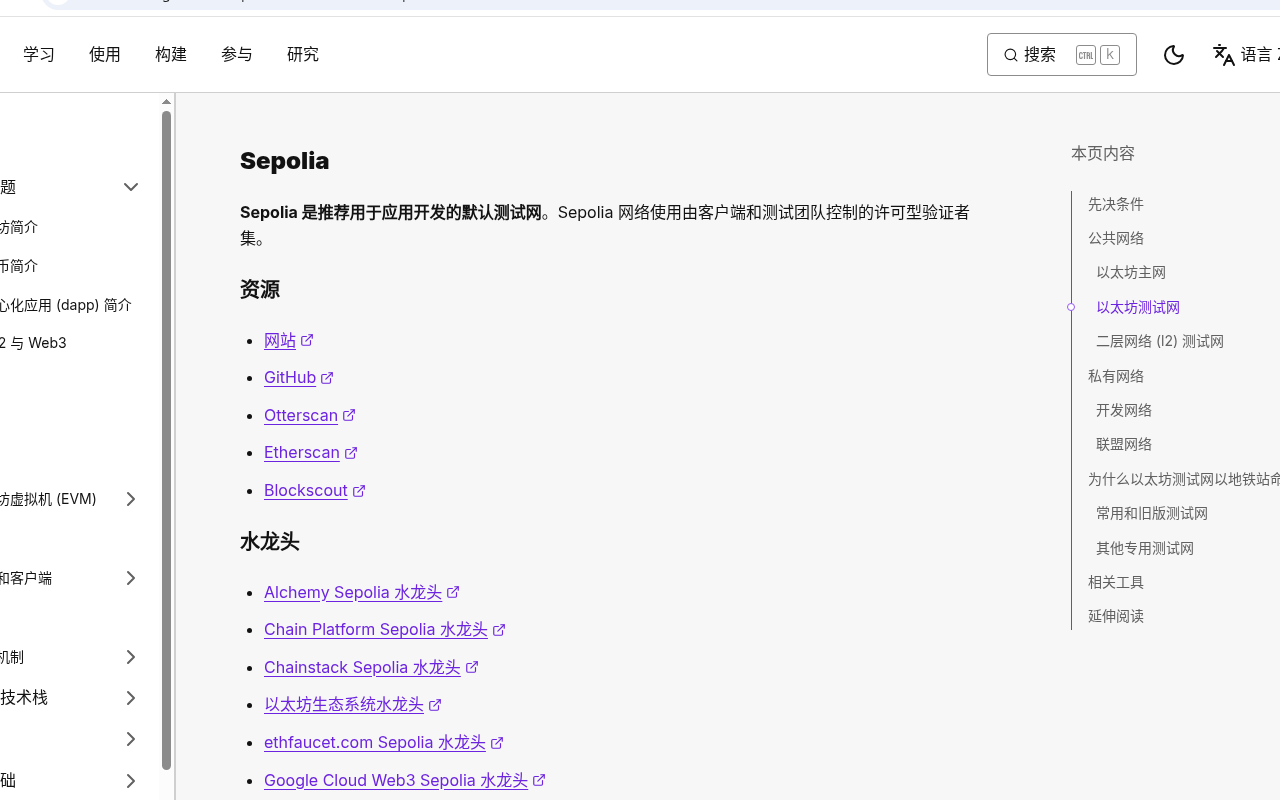1280x800 pixels.
Task: Open the 使用 nav menu
Action: (x=105, y=54)
